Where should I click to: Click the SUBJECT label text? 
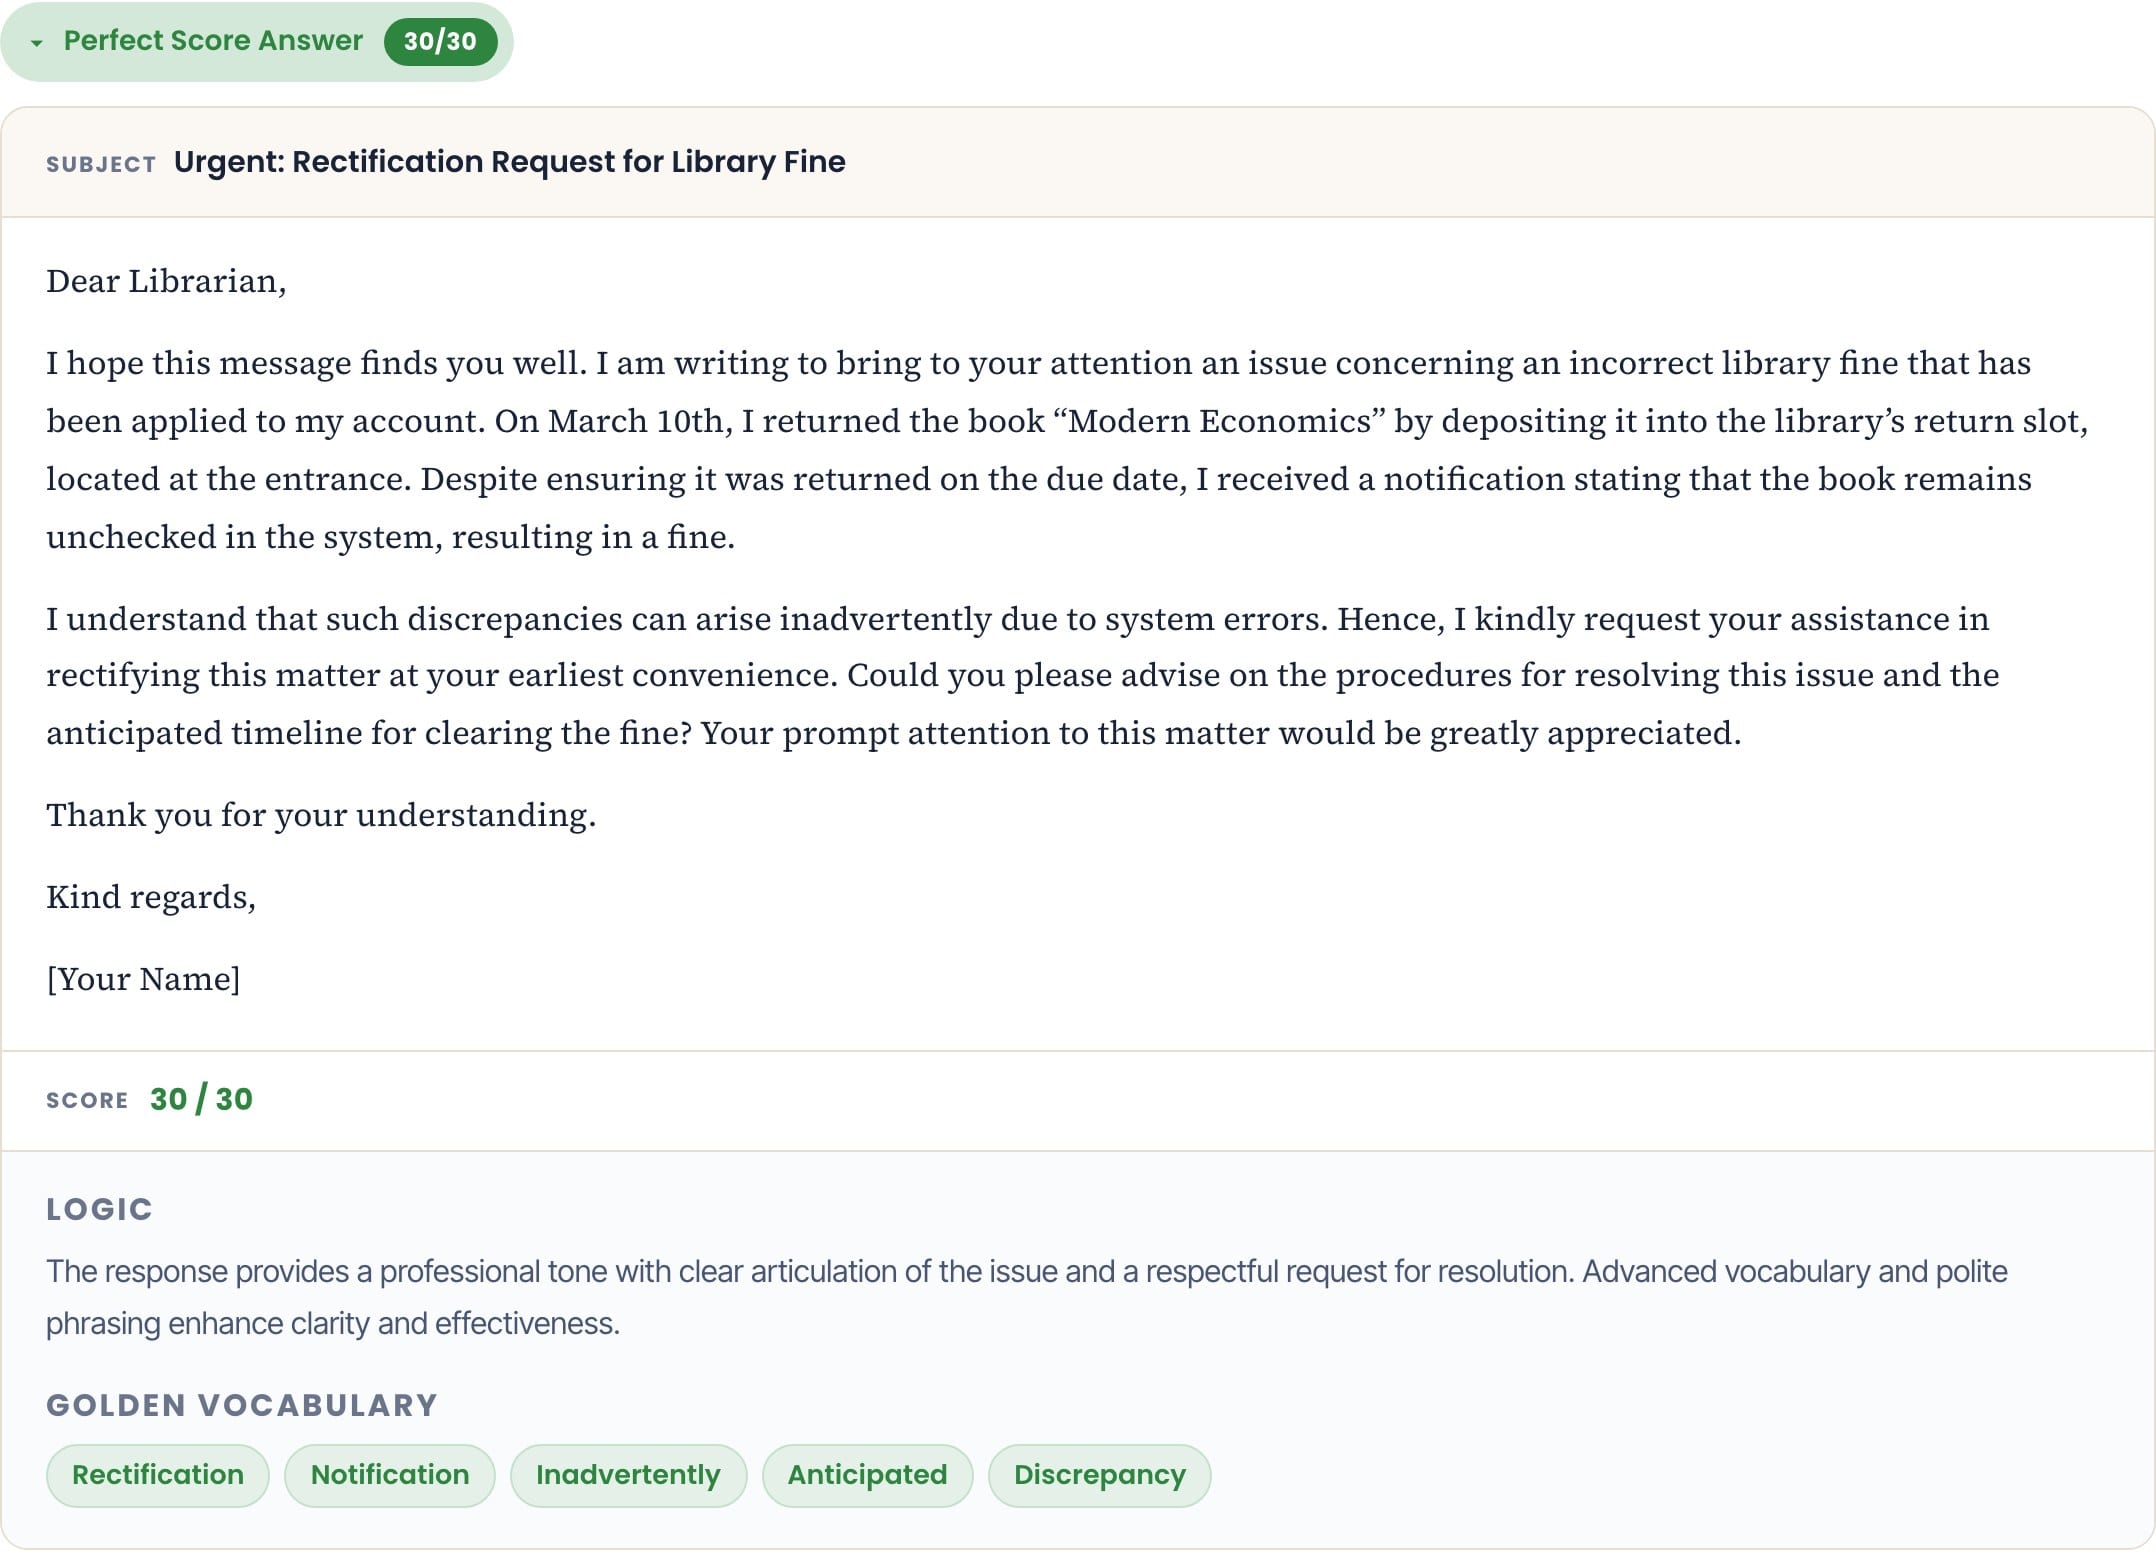[101, 164]
